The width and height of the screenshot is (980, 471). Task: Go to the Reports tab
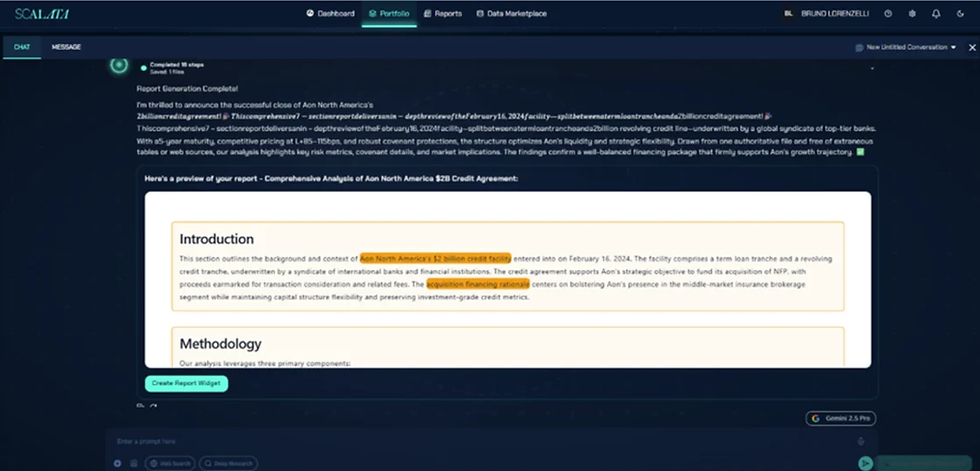(442, 13)
